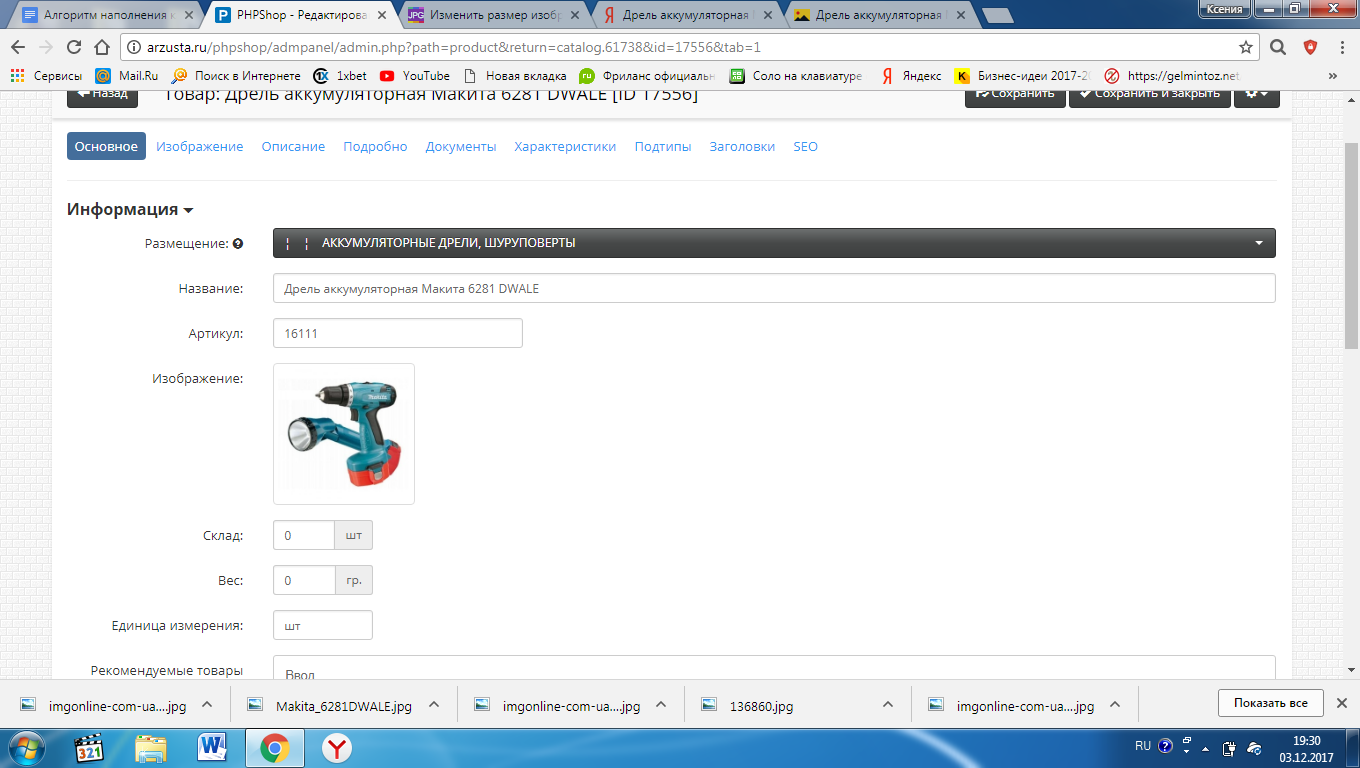Open options for Makita_6281DWALE.jpg download
Screen dimensions: 1360x768
pyautogui.click(x=434, y=704)
